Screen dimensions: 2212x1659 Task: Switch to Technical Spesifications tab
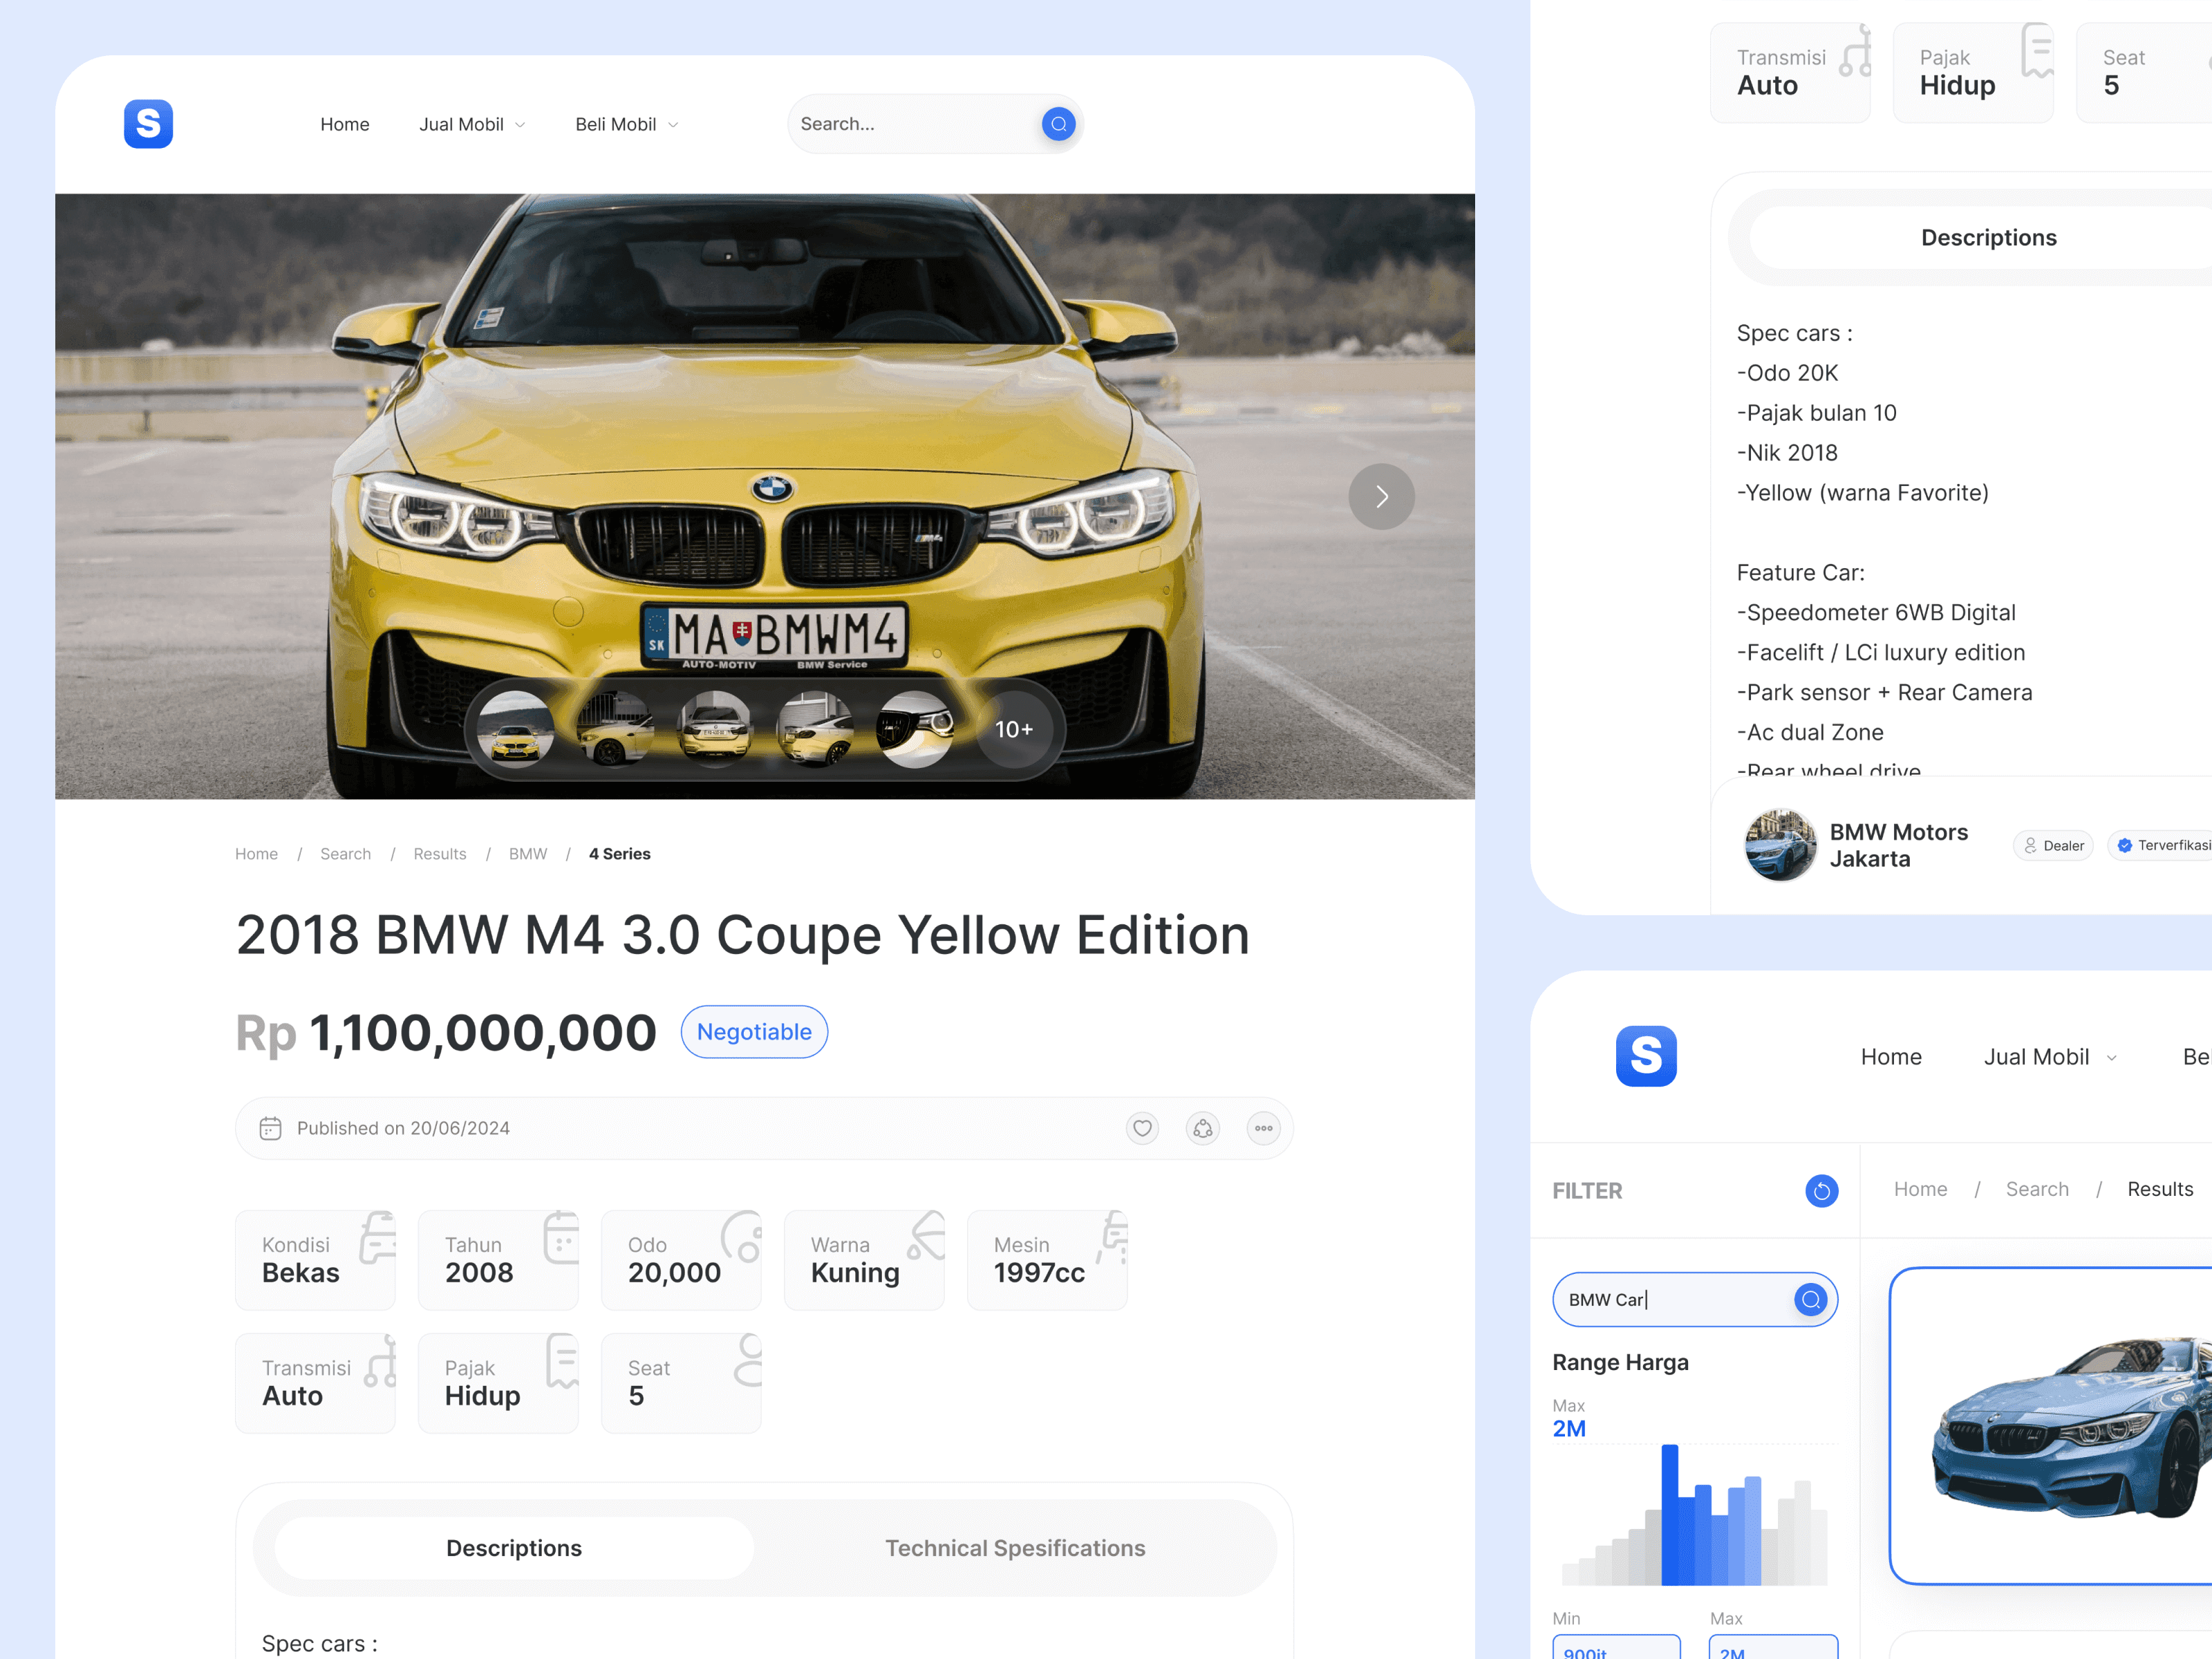(1014, 1548)
